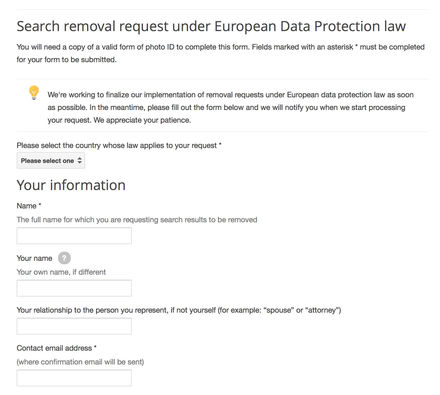Click the relationship to the person label

179,310
